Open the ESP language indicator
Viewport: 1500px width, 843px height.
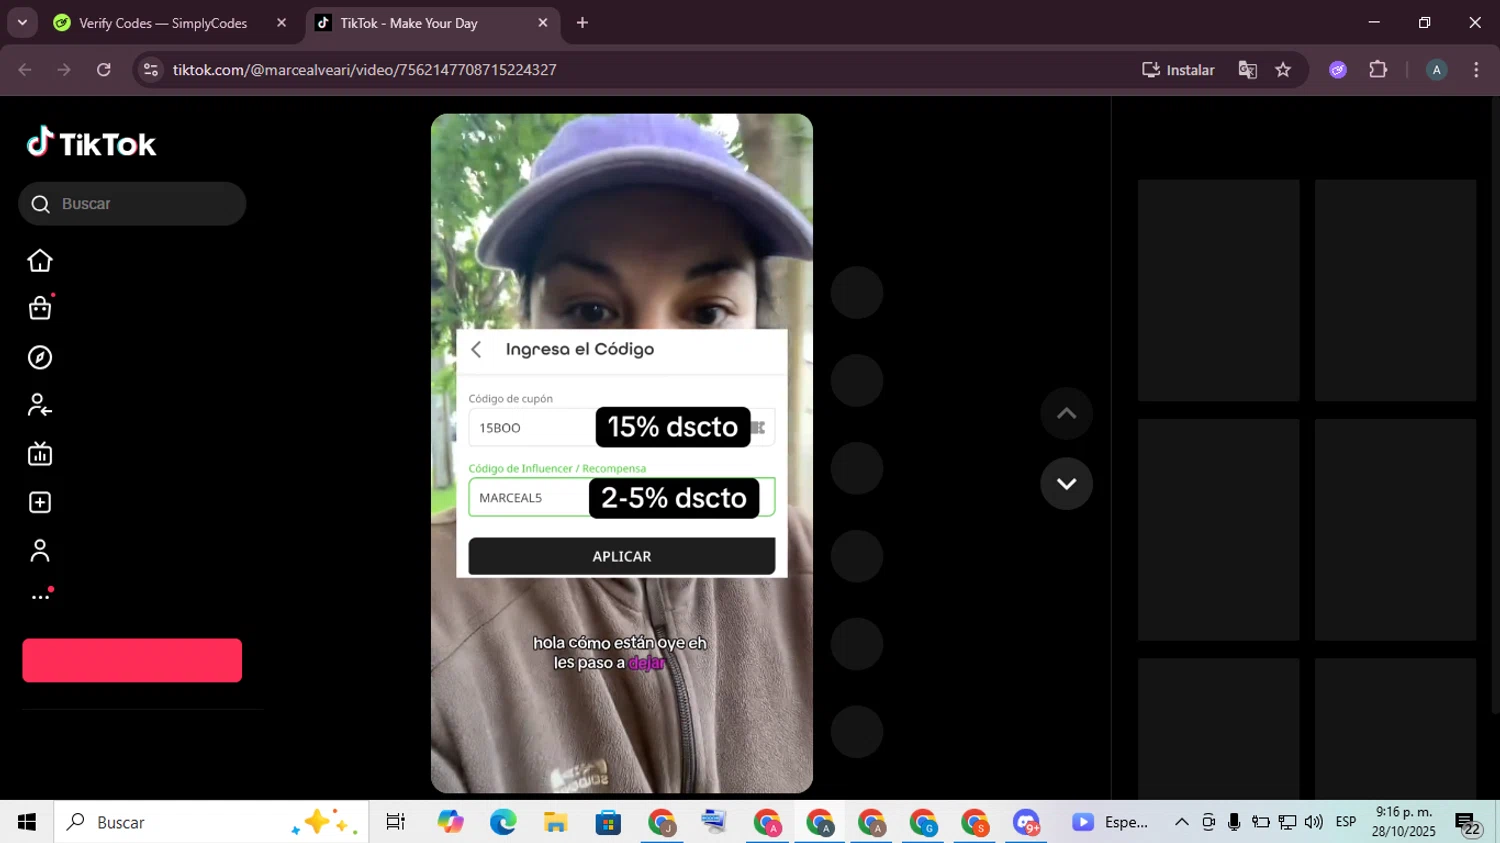1346,822
